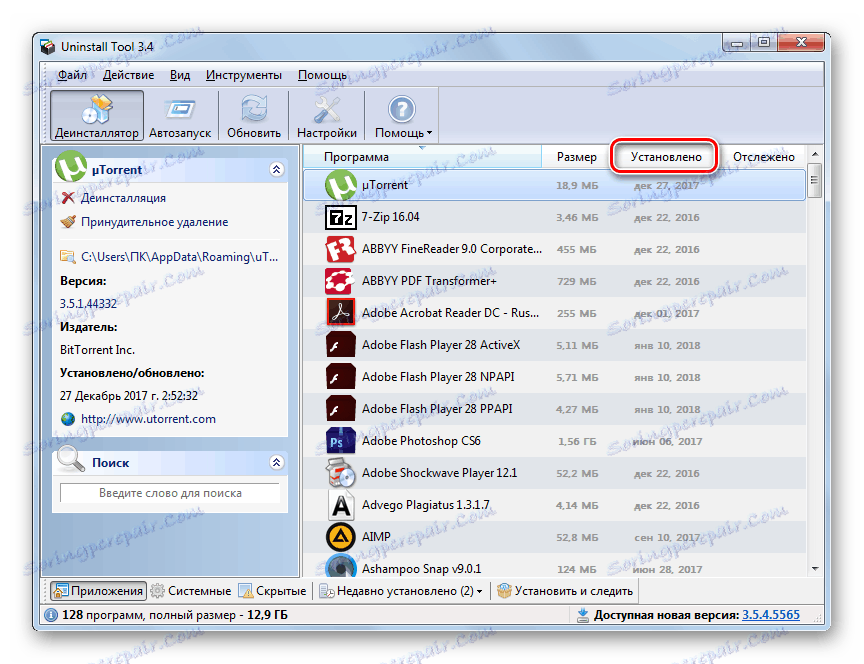This screenshot has width=864, height=664.
Task: Open the http://www.utorrent.com link
Action: pos(148,419)
